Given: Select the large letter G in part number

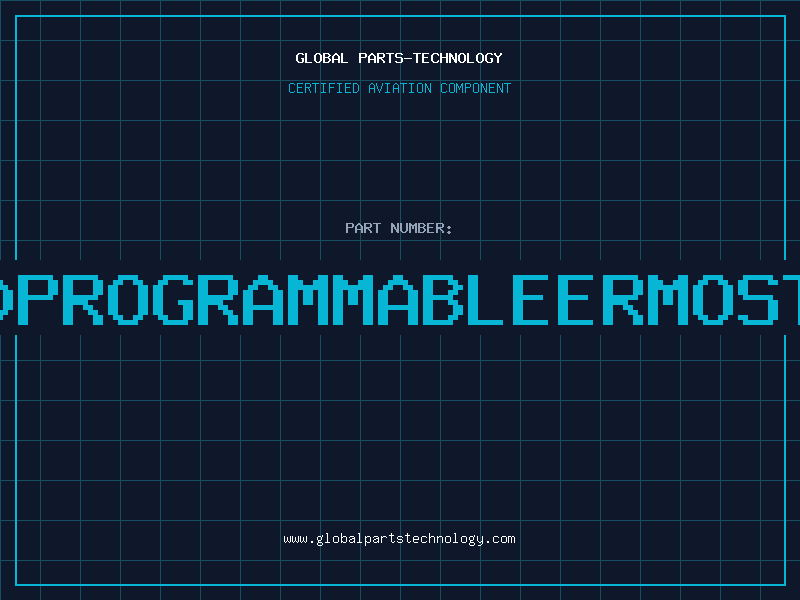Looking at the screenshot, I should (x=173, y=299).
